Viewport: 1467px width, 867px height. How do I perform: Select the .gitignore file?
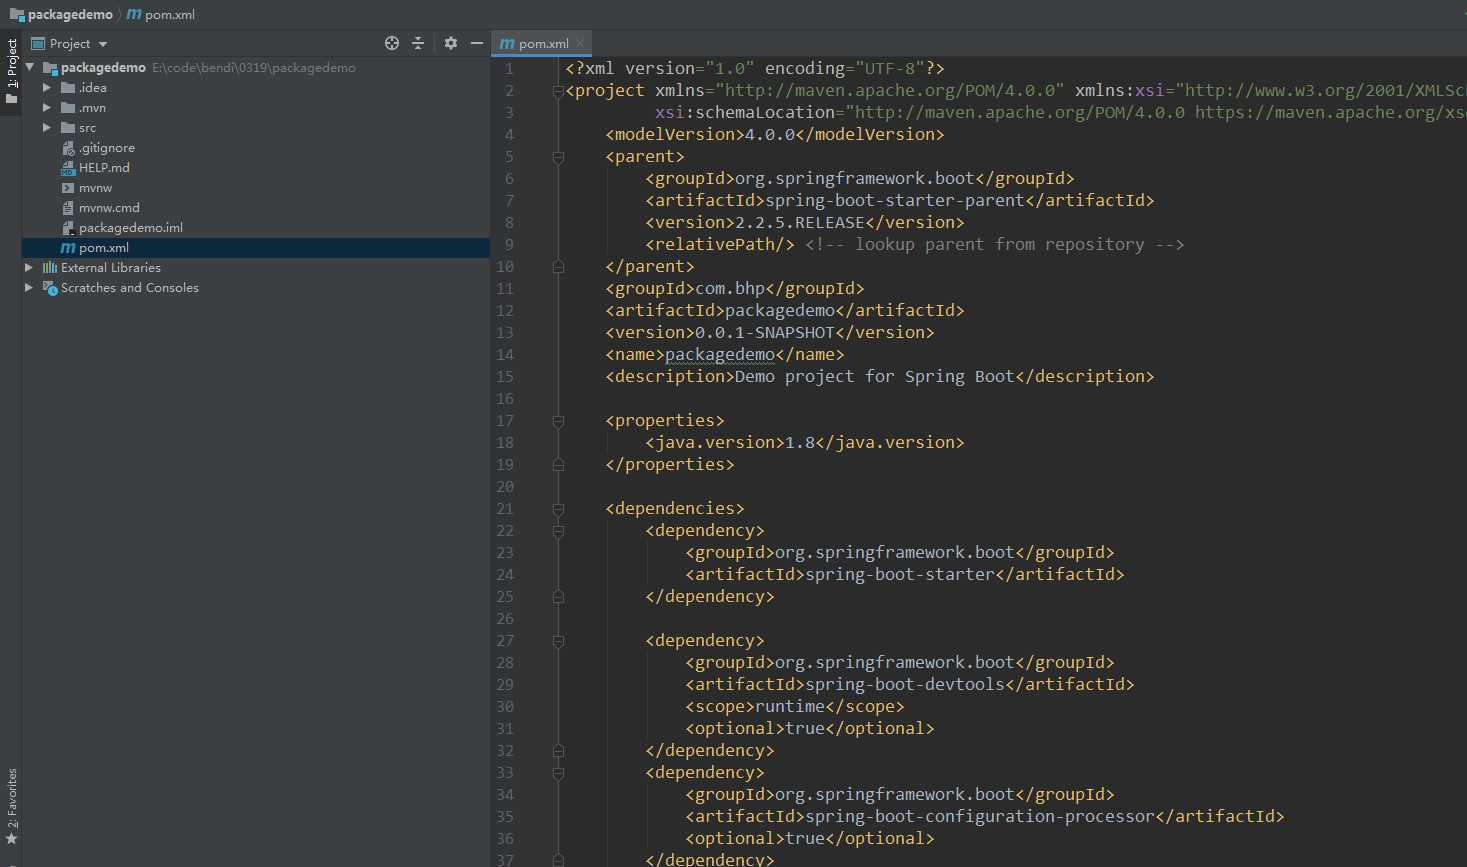(107, 147)
